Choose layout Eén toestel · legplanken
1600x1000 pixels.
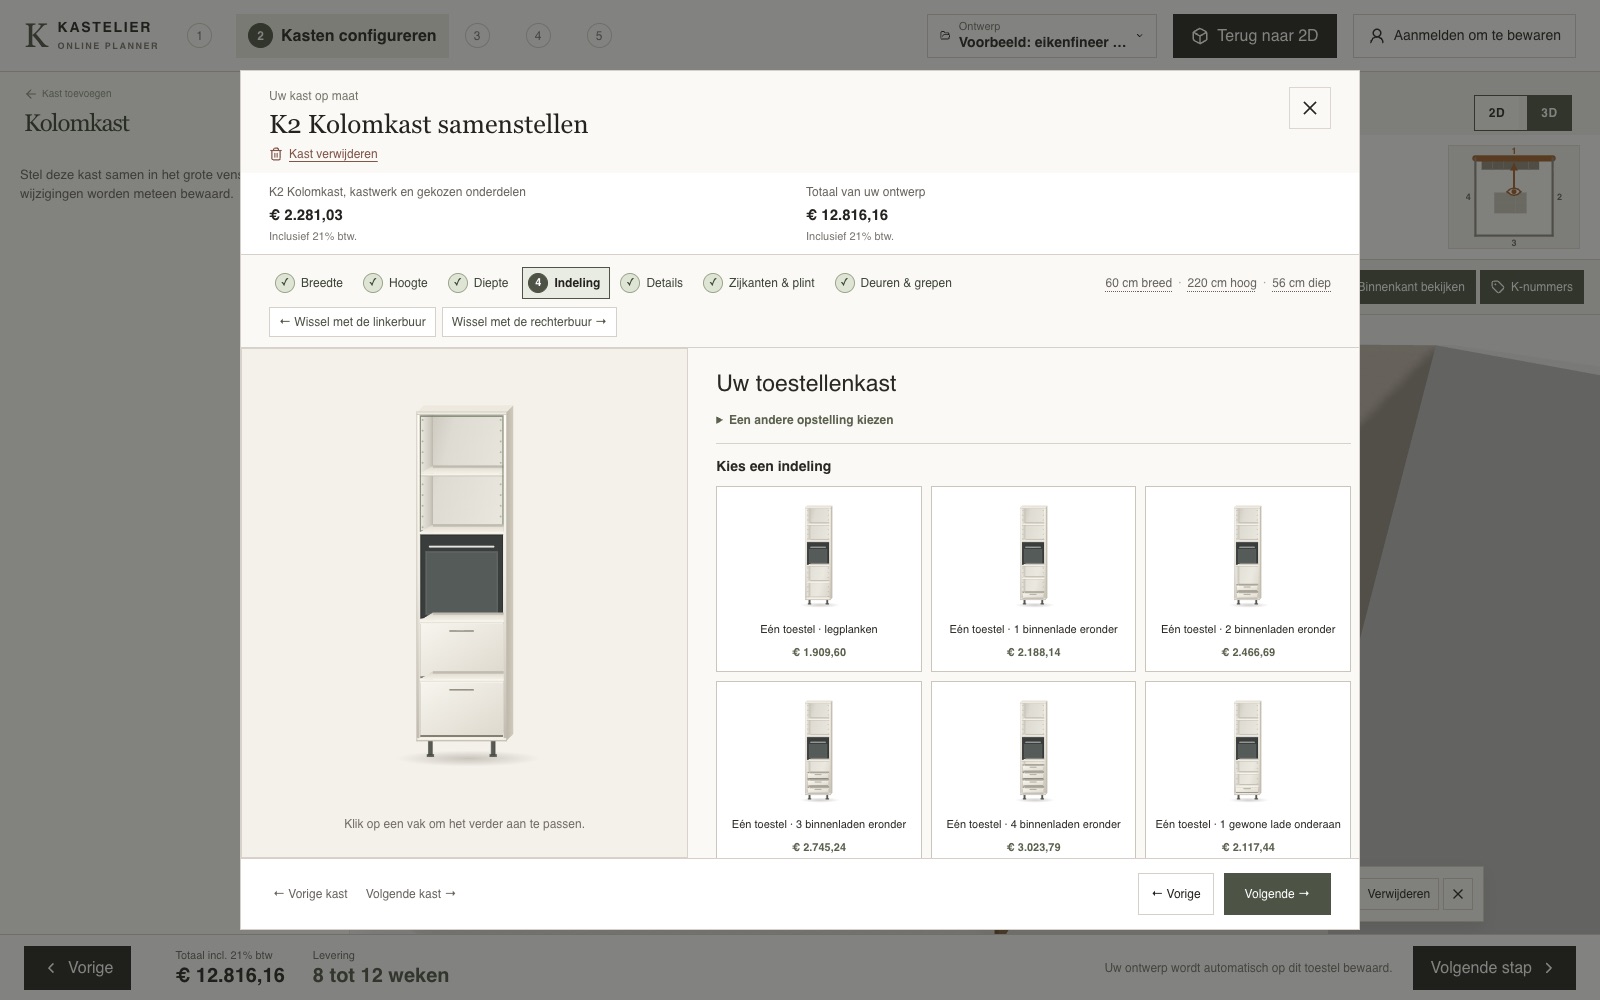coord(819,579)
